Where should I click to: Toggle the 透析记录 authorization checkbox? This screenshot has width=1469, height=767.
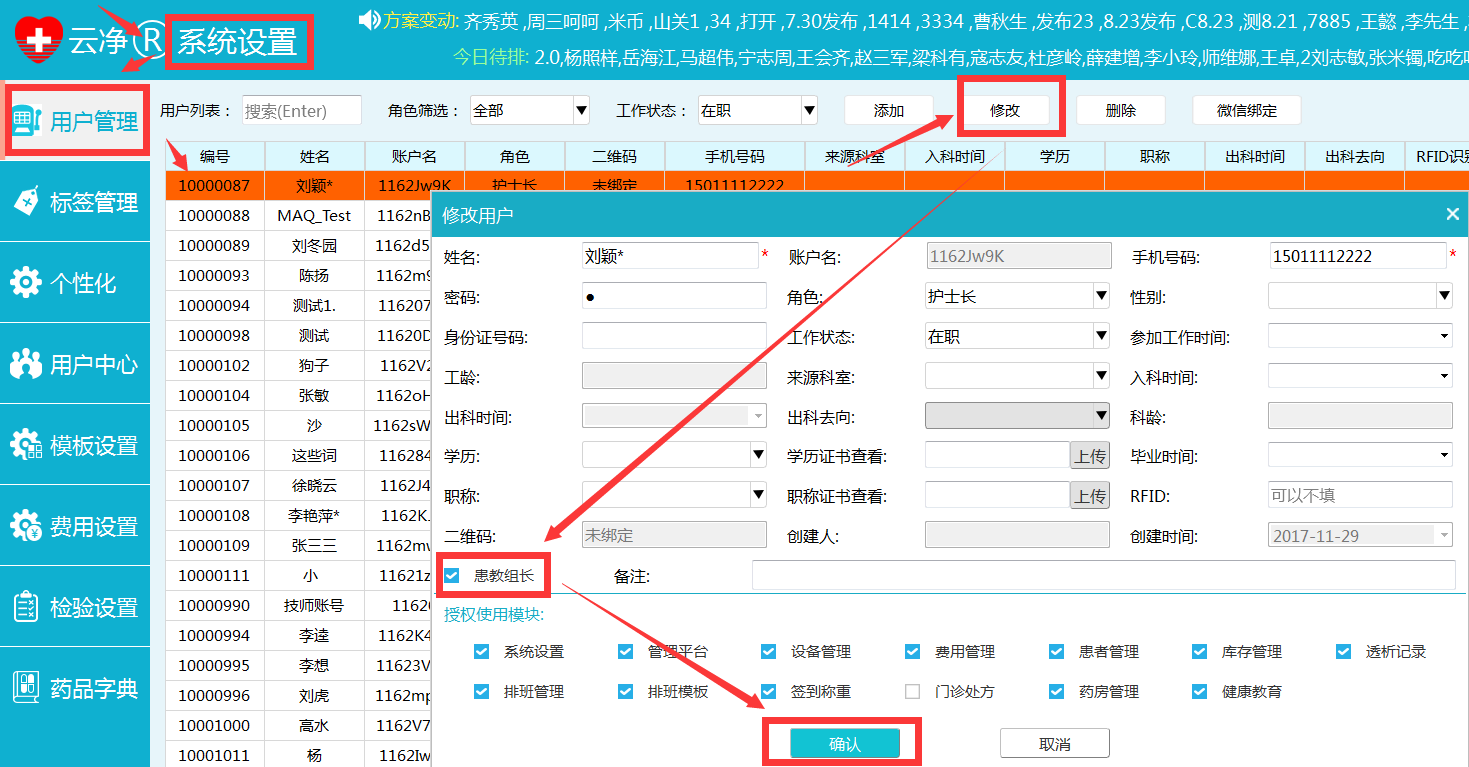tap(1344, 651)
